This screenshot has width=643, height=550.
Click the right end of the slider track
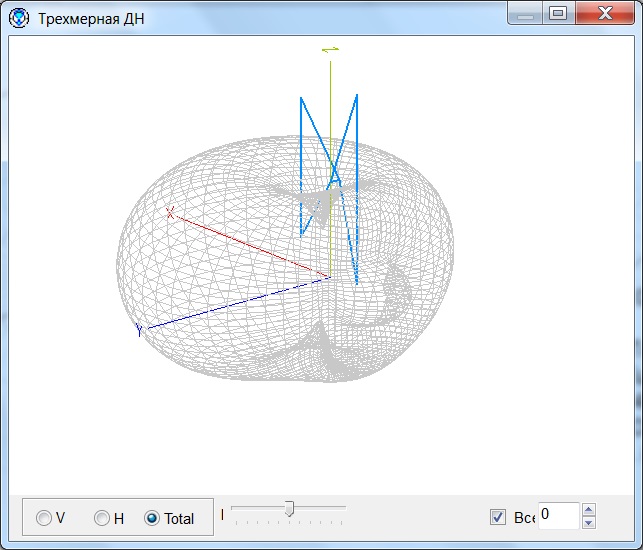click(344, 508)
